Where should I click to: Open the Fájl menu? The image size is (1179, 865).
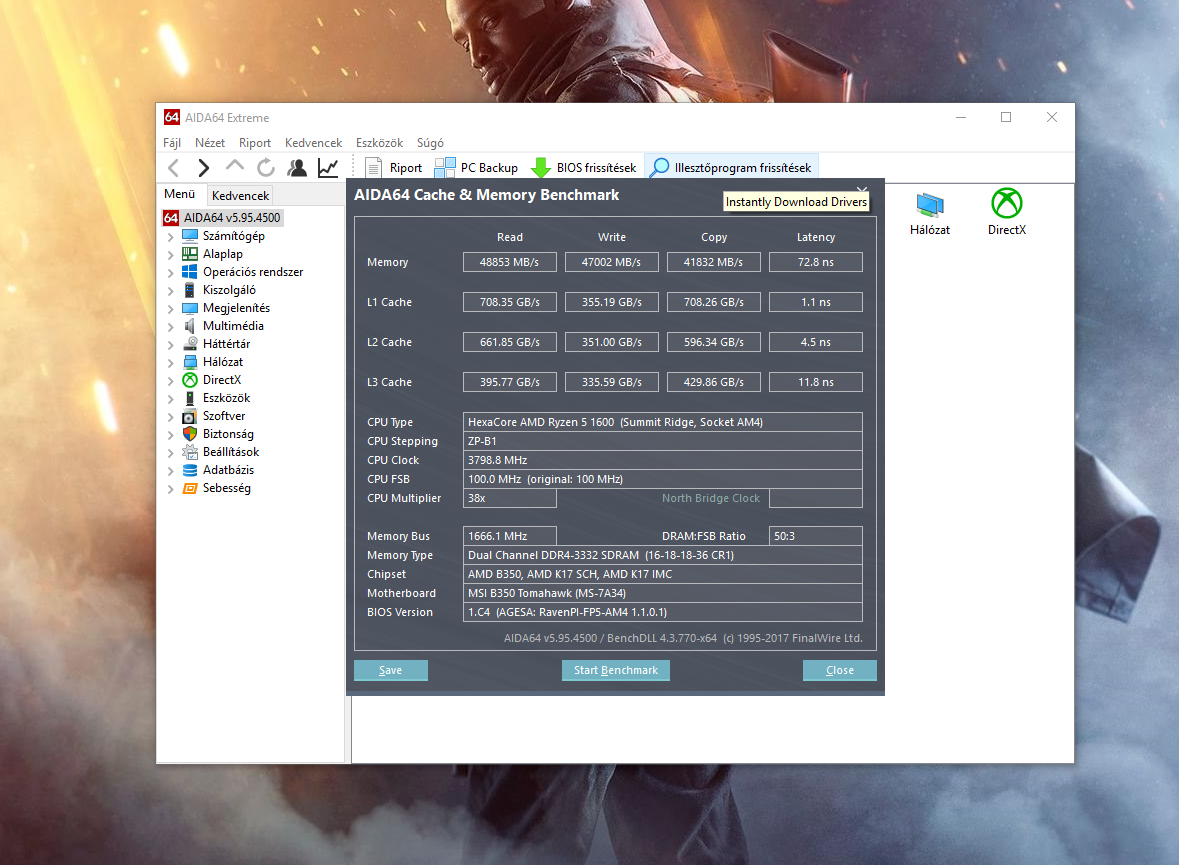171,143
